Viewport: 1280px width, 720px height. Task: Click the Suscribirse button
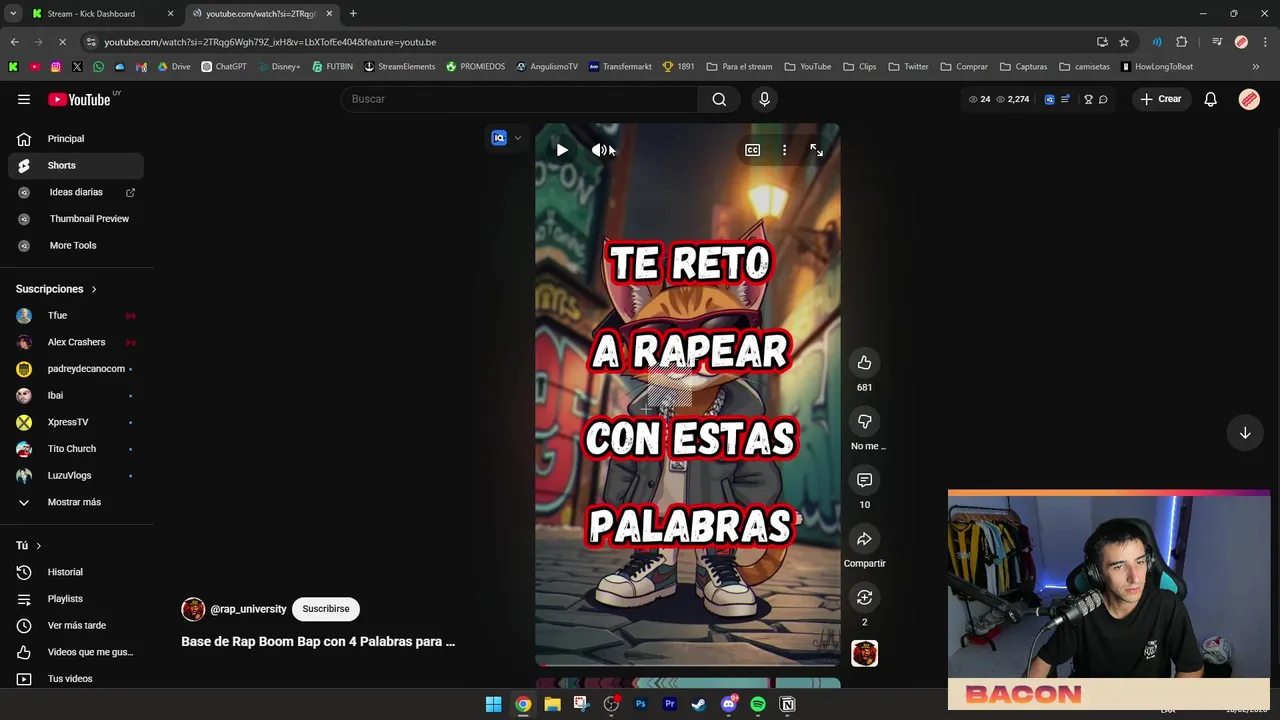pyautogui.click(x=326, y=609)
